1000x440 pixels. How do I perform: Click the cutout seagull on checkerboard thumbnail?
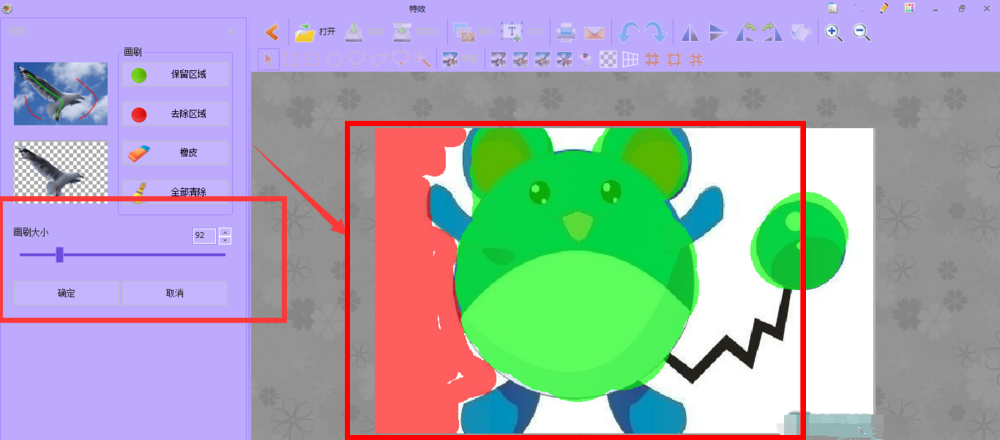[61, 172]
